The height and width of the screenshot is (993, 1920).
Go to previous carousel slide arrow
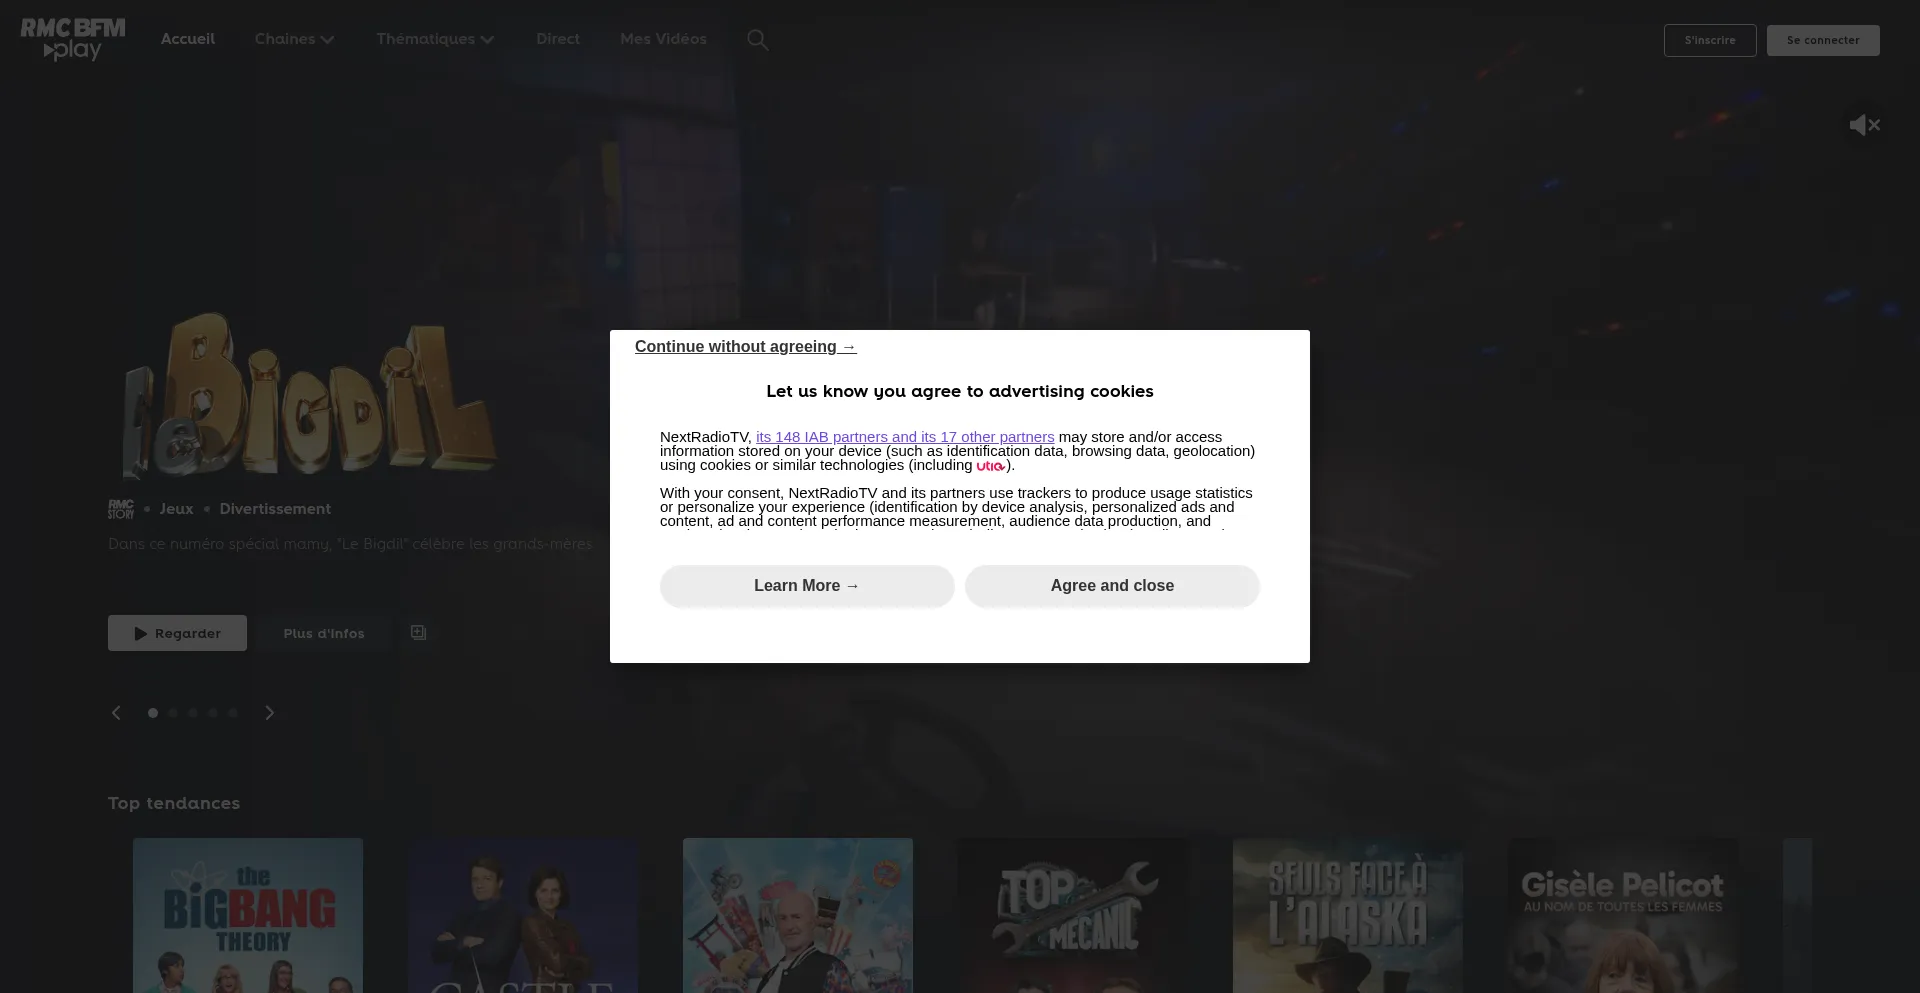[x=116, y=713]
